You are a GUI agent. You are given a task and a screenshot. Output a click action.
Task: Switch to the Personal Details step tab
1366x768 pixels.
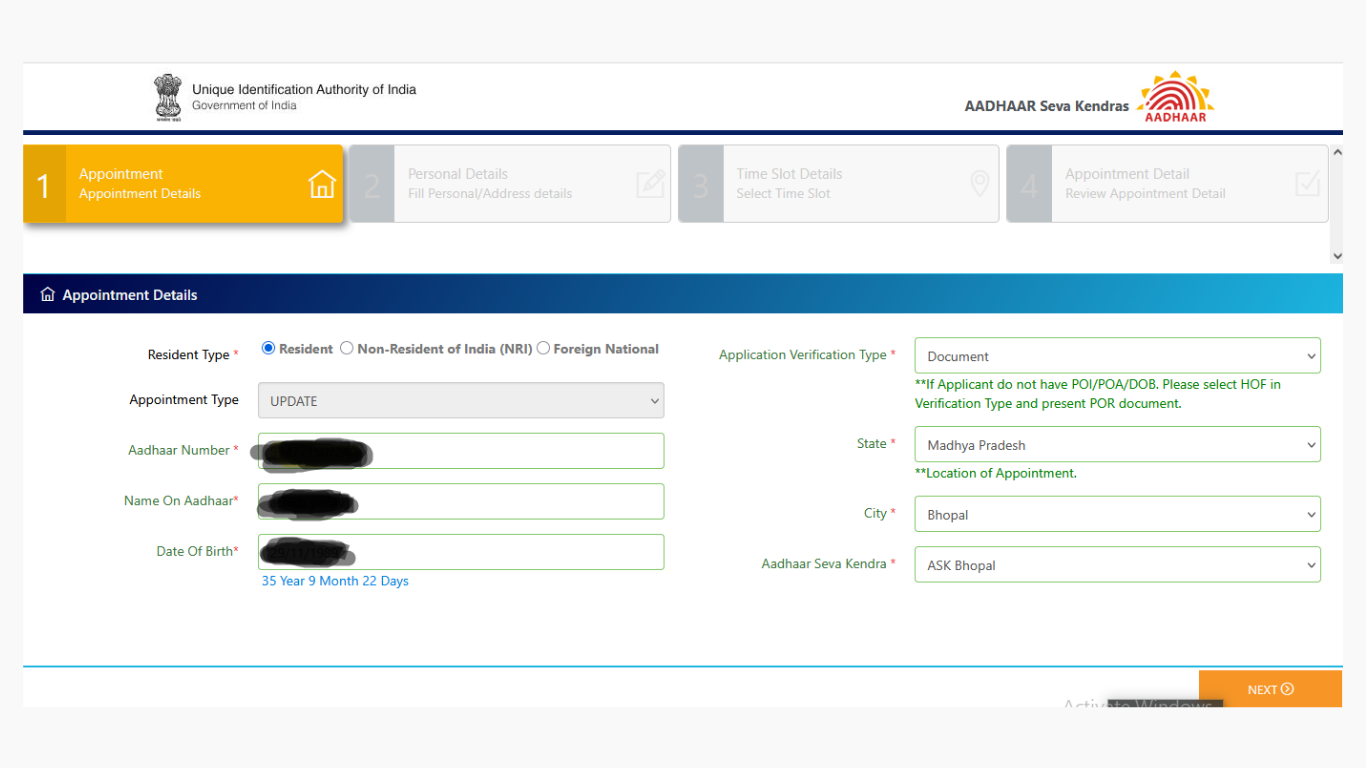510,184
